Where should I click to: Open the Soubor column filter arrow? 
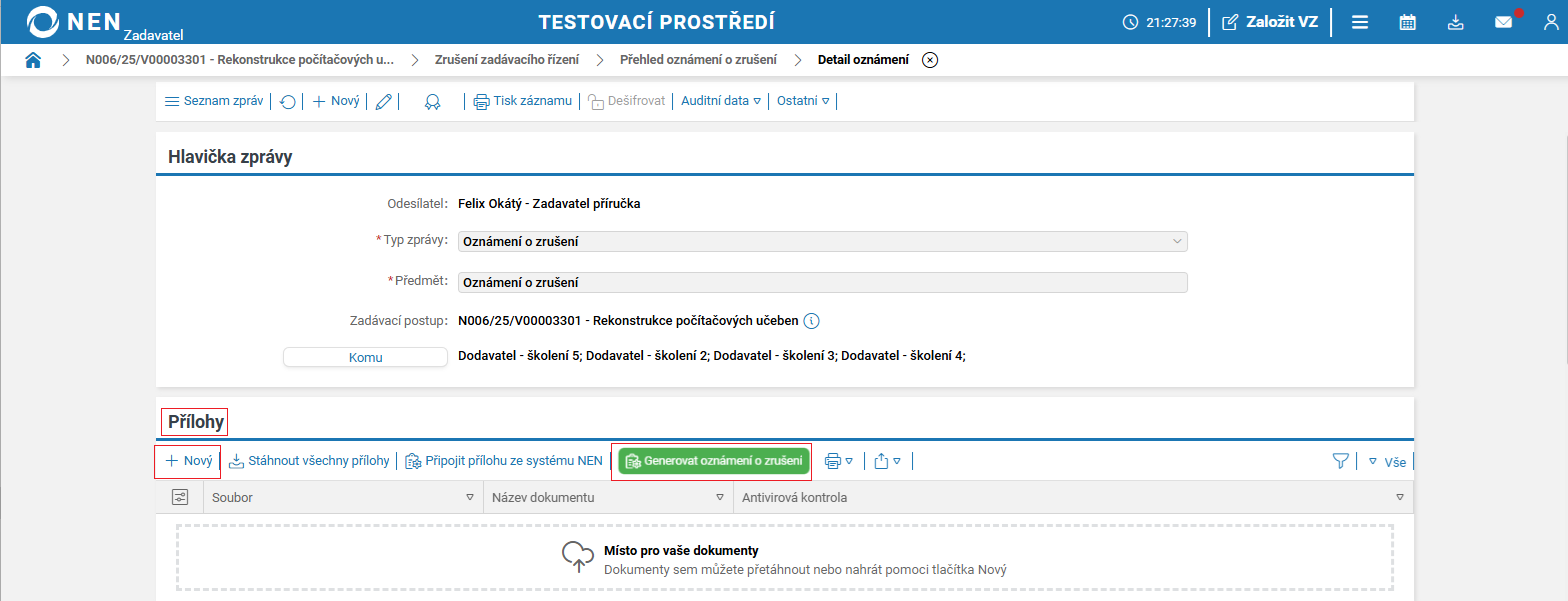pyautogui.click(x=470, y=497)
